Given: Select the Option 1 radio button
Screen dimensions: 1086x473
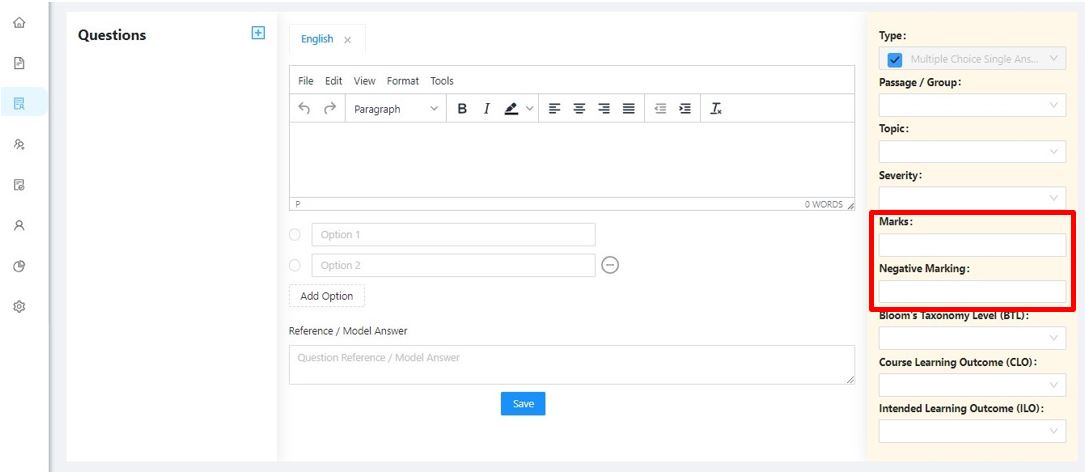Looking at the screenshot, I should point(295,235).
